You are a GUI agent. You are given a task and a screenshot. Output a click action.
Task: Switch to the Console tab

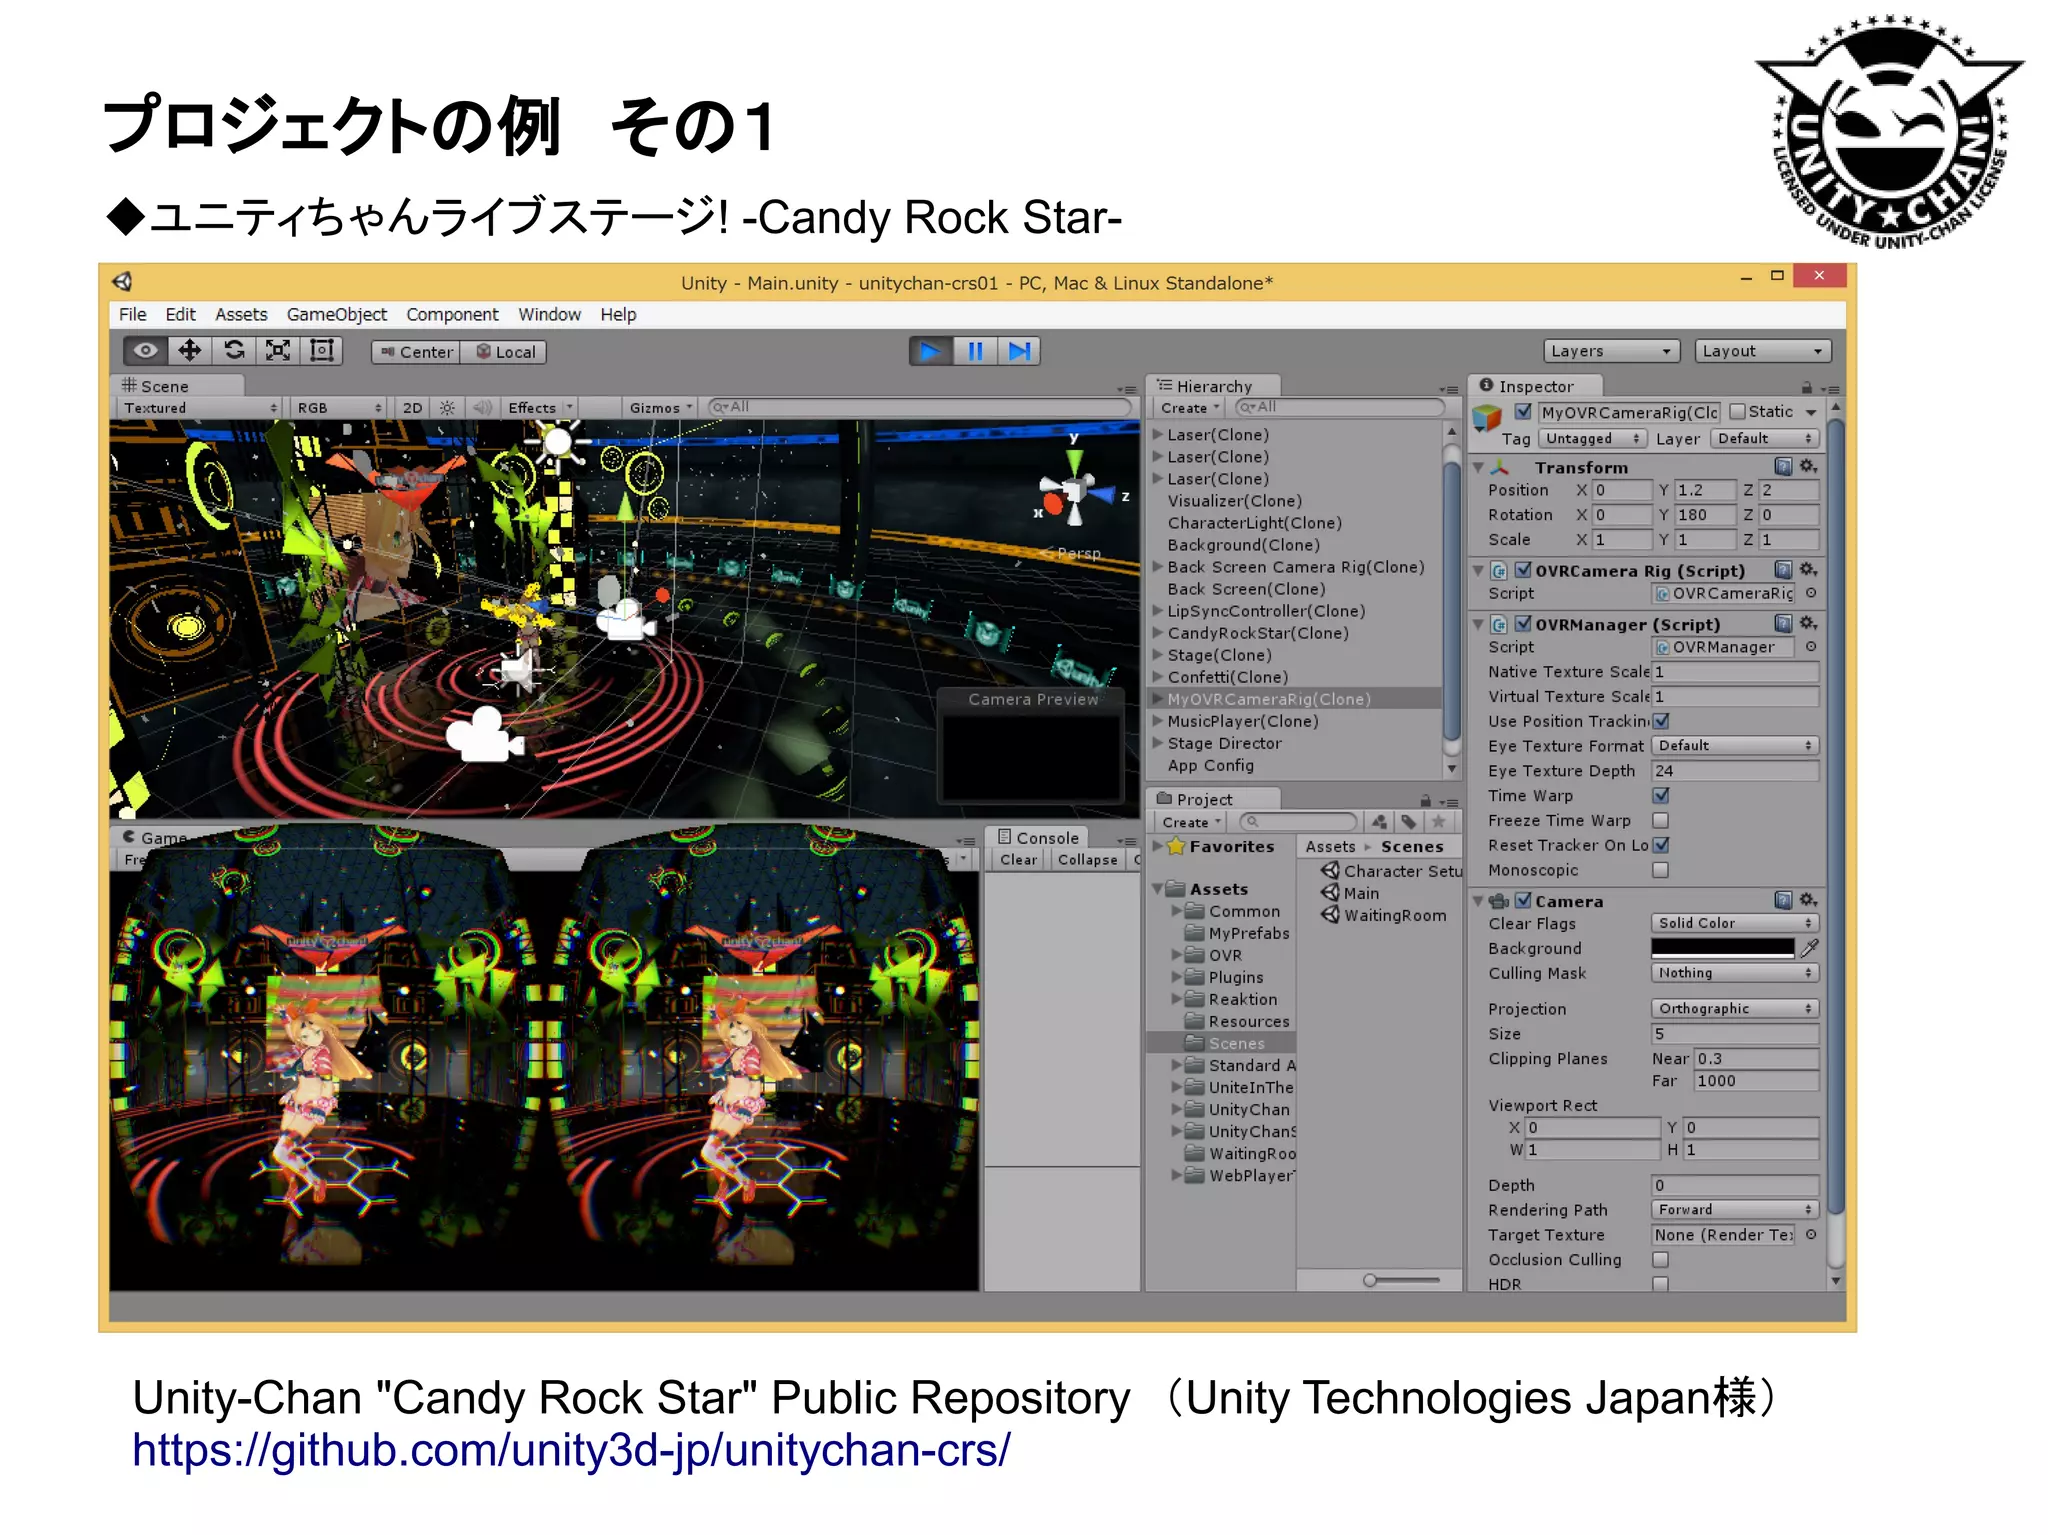[x=1037, y=838]
